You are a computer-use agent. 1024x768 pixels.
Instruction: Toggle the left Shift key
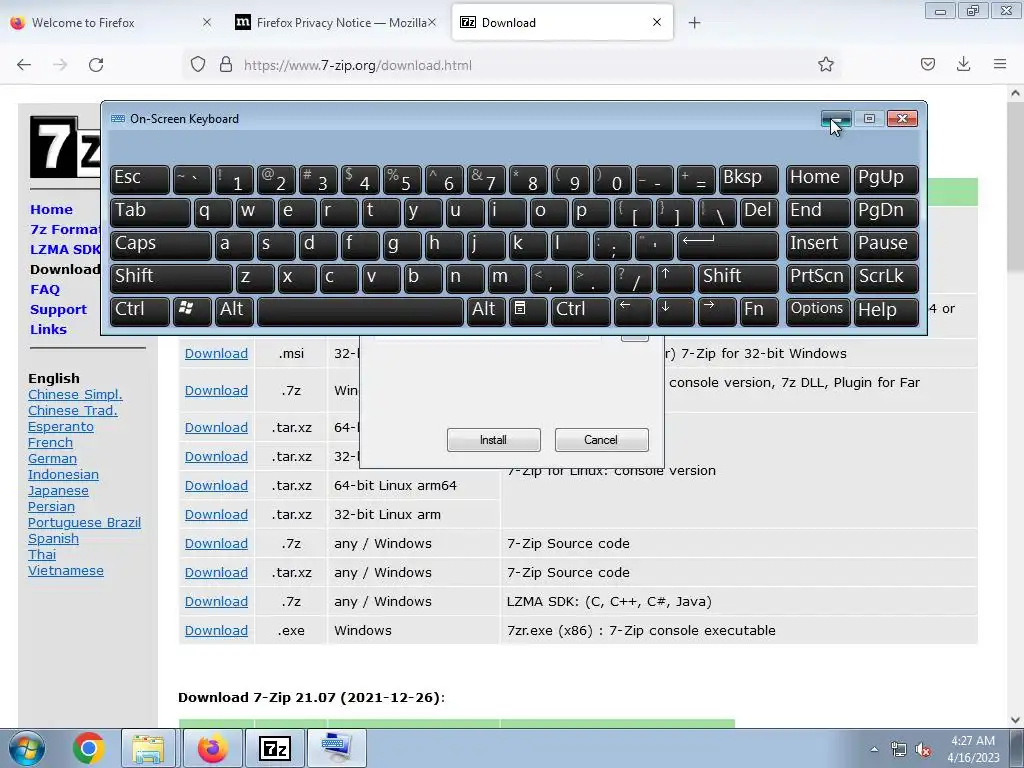point(171,278)
